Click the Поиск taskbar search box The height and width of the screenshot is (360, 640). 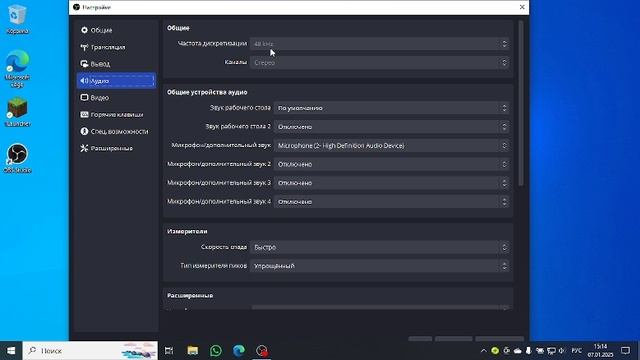[90, 351]
